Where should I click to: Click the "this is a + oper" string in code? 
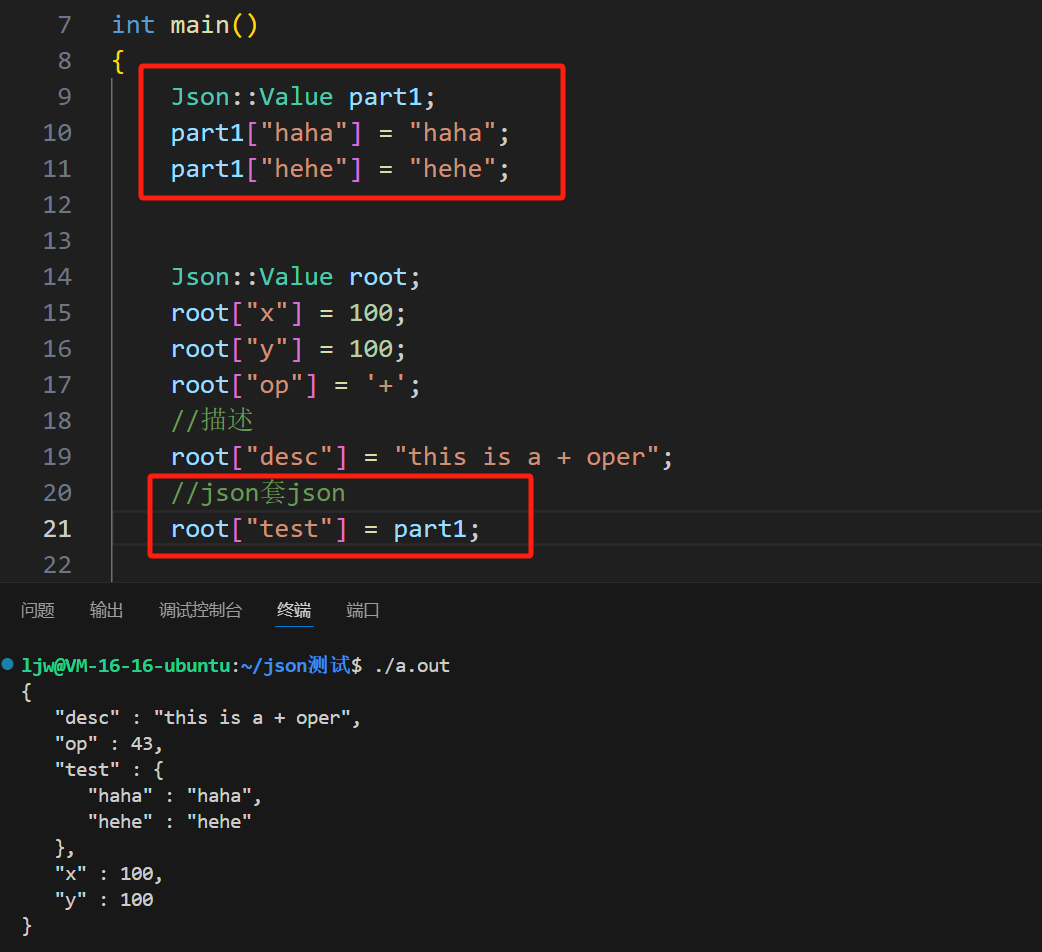coord(526,457)
